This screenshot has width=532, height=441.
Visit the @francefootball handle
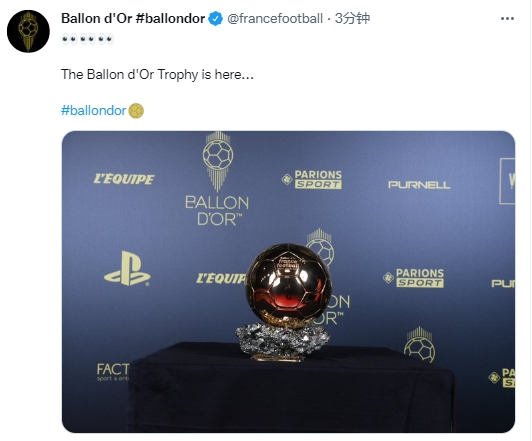coord(274,18)
